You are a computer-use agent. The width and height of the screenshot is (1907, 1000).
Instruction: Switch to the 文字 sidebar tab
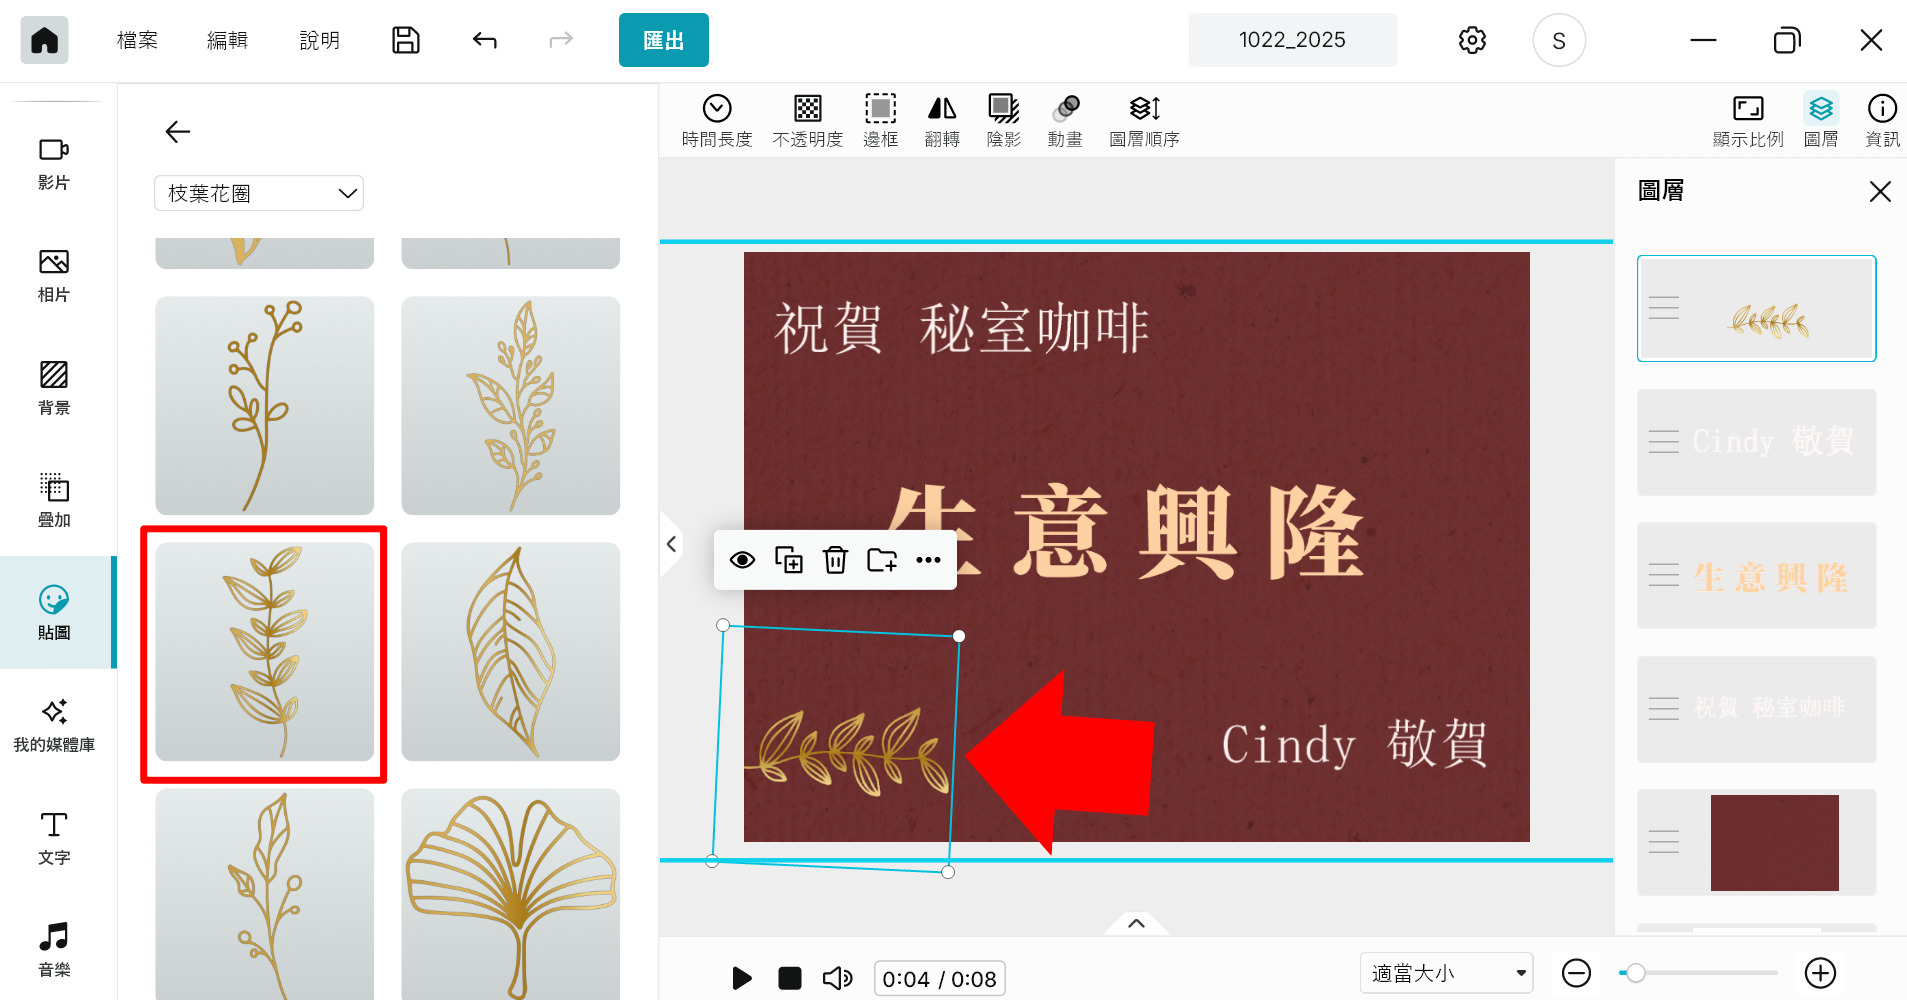point(54,838)
